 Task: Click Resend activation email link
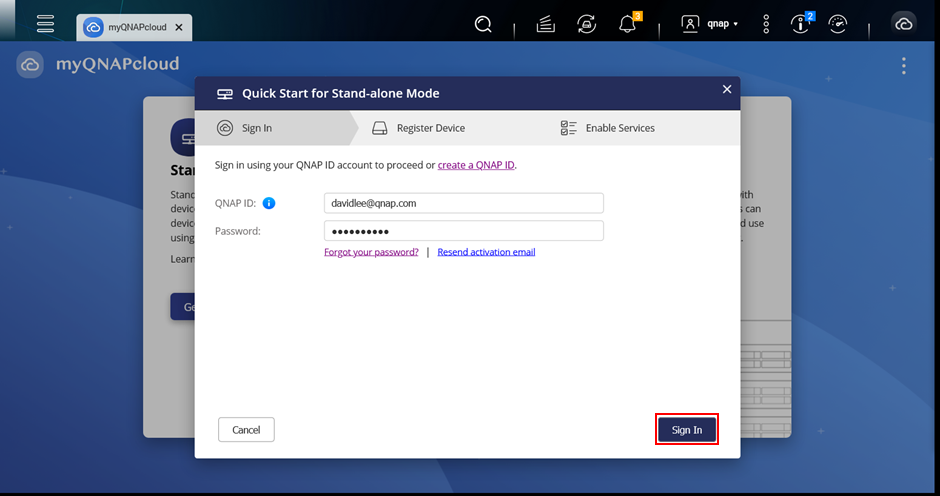point(486,252)
